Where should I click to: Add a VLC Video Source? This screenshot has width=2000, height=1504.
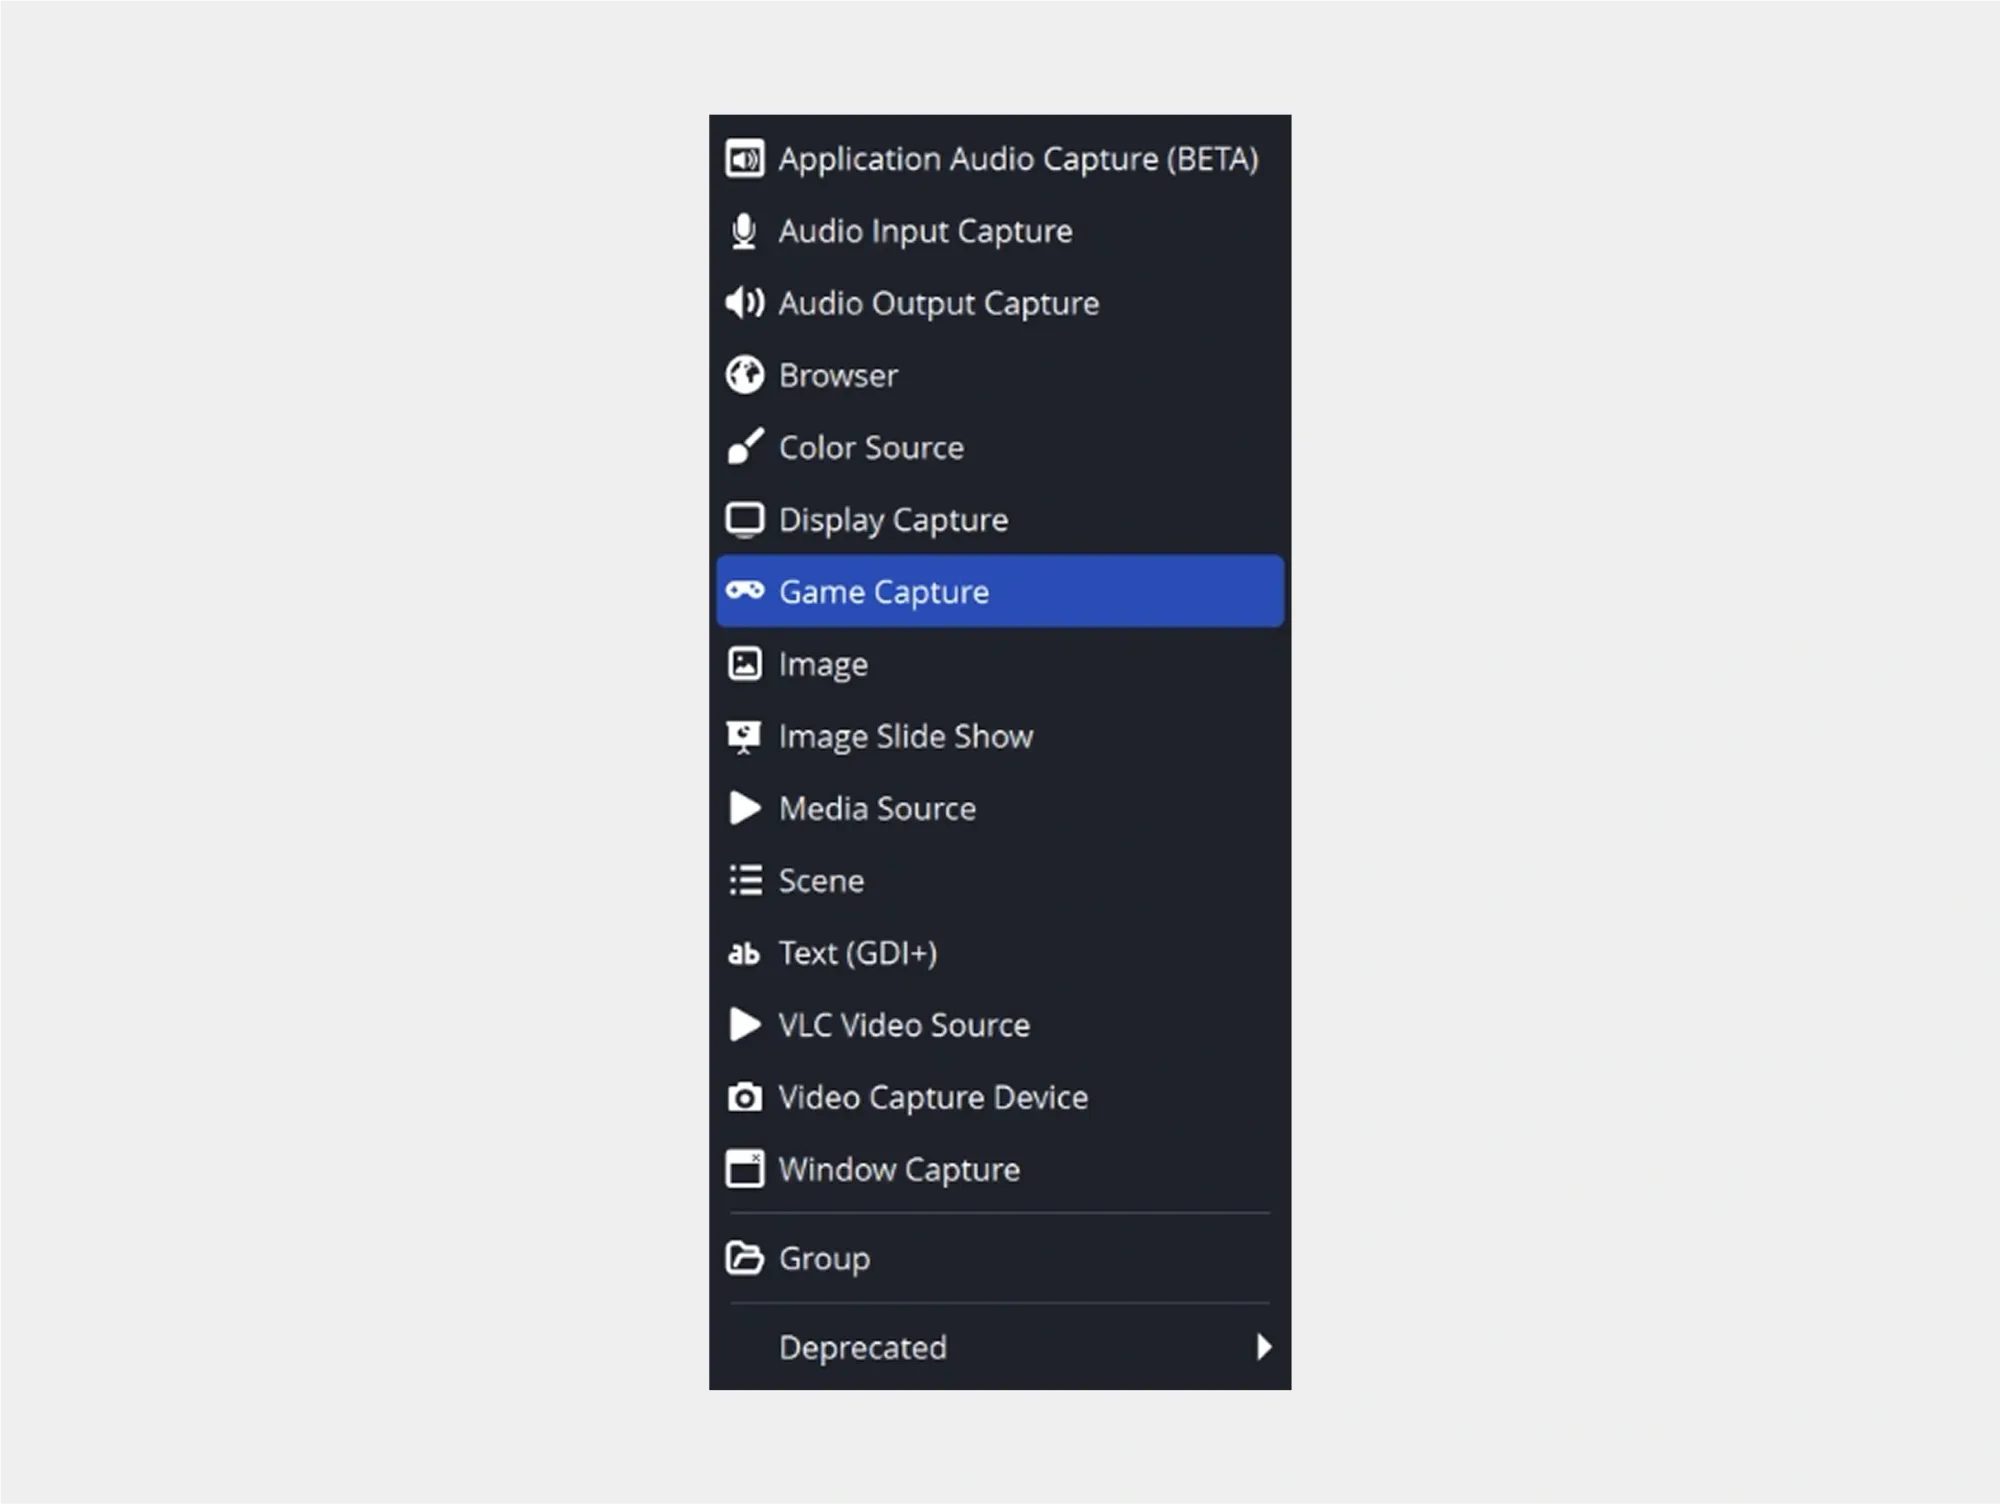[903, 1025]
